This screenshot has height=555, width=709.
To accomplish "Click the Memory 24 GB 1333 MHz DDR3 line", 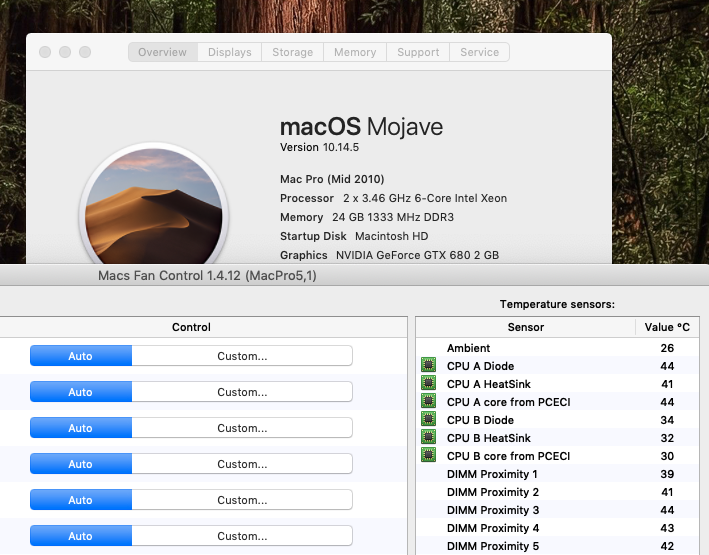I will click(367, 217).
